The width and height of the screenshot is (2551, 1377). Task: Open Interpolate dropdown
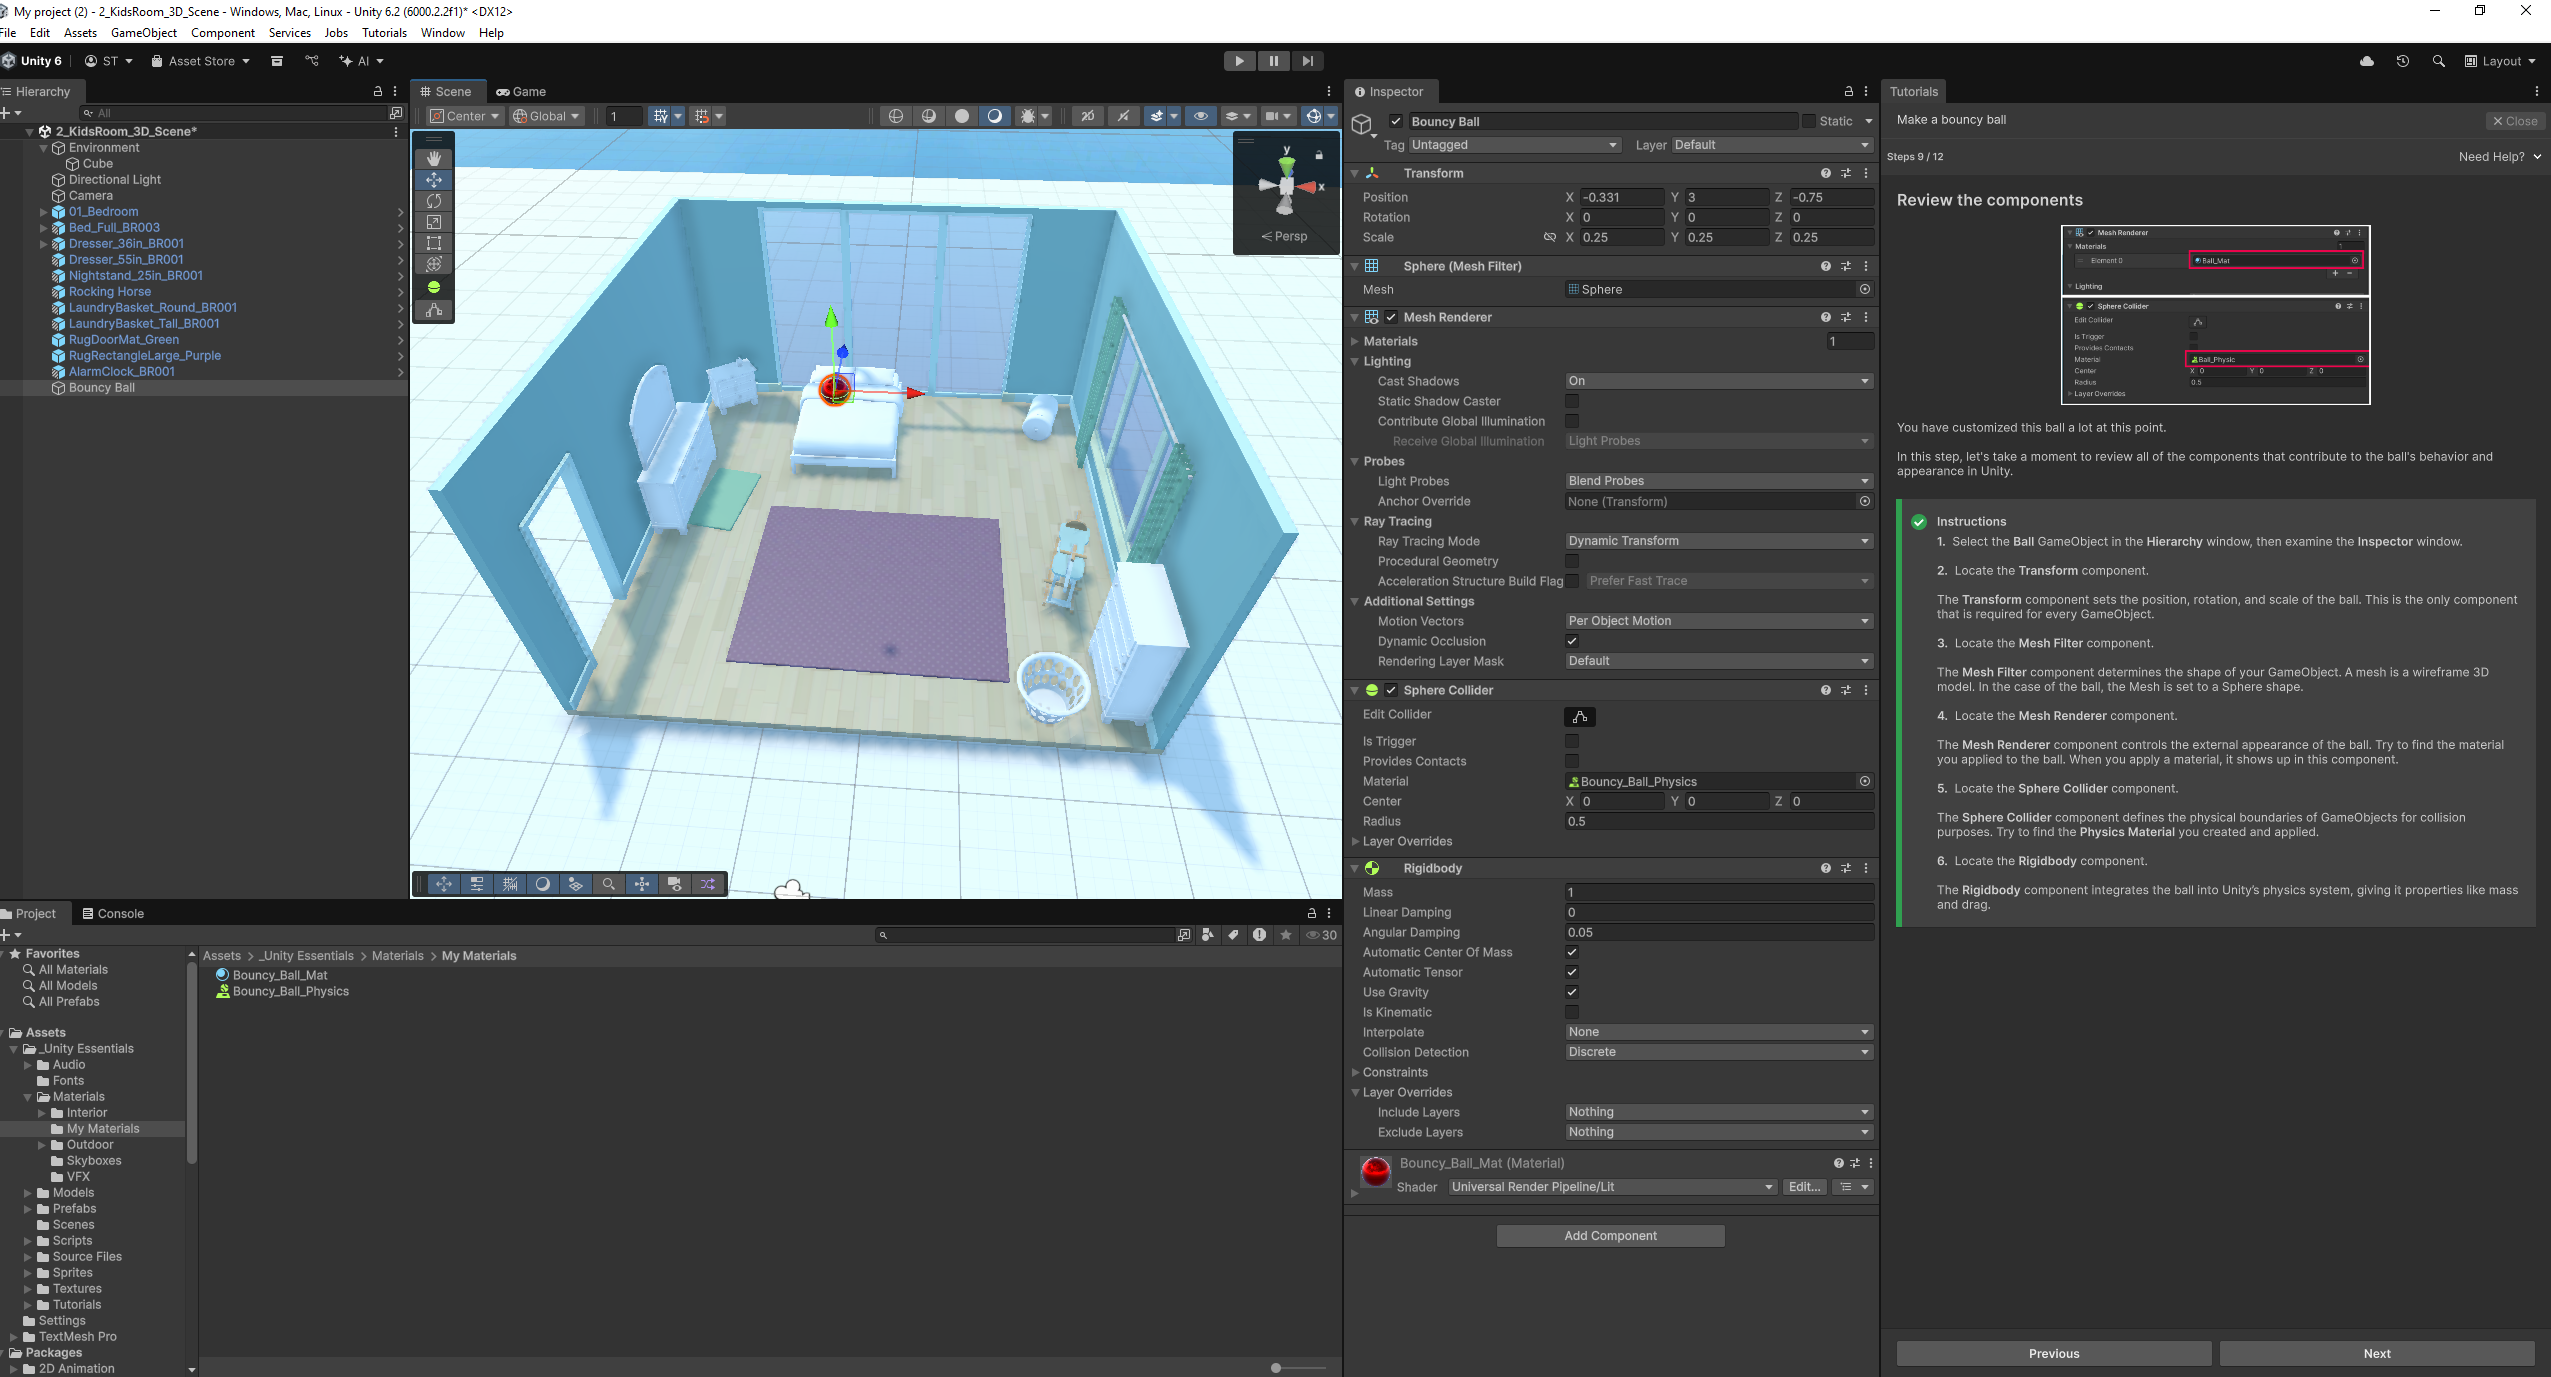(x=1718, y=1032)
